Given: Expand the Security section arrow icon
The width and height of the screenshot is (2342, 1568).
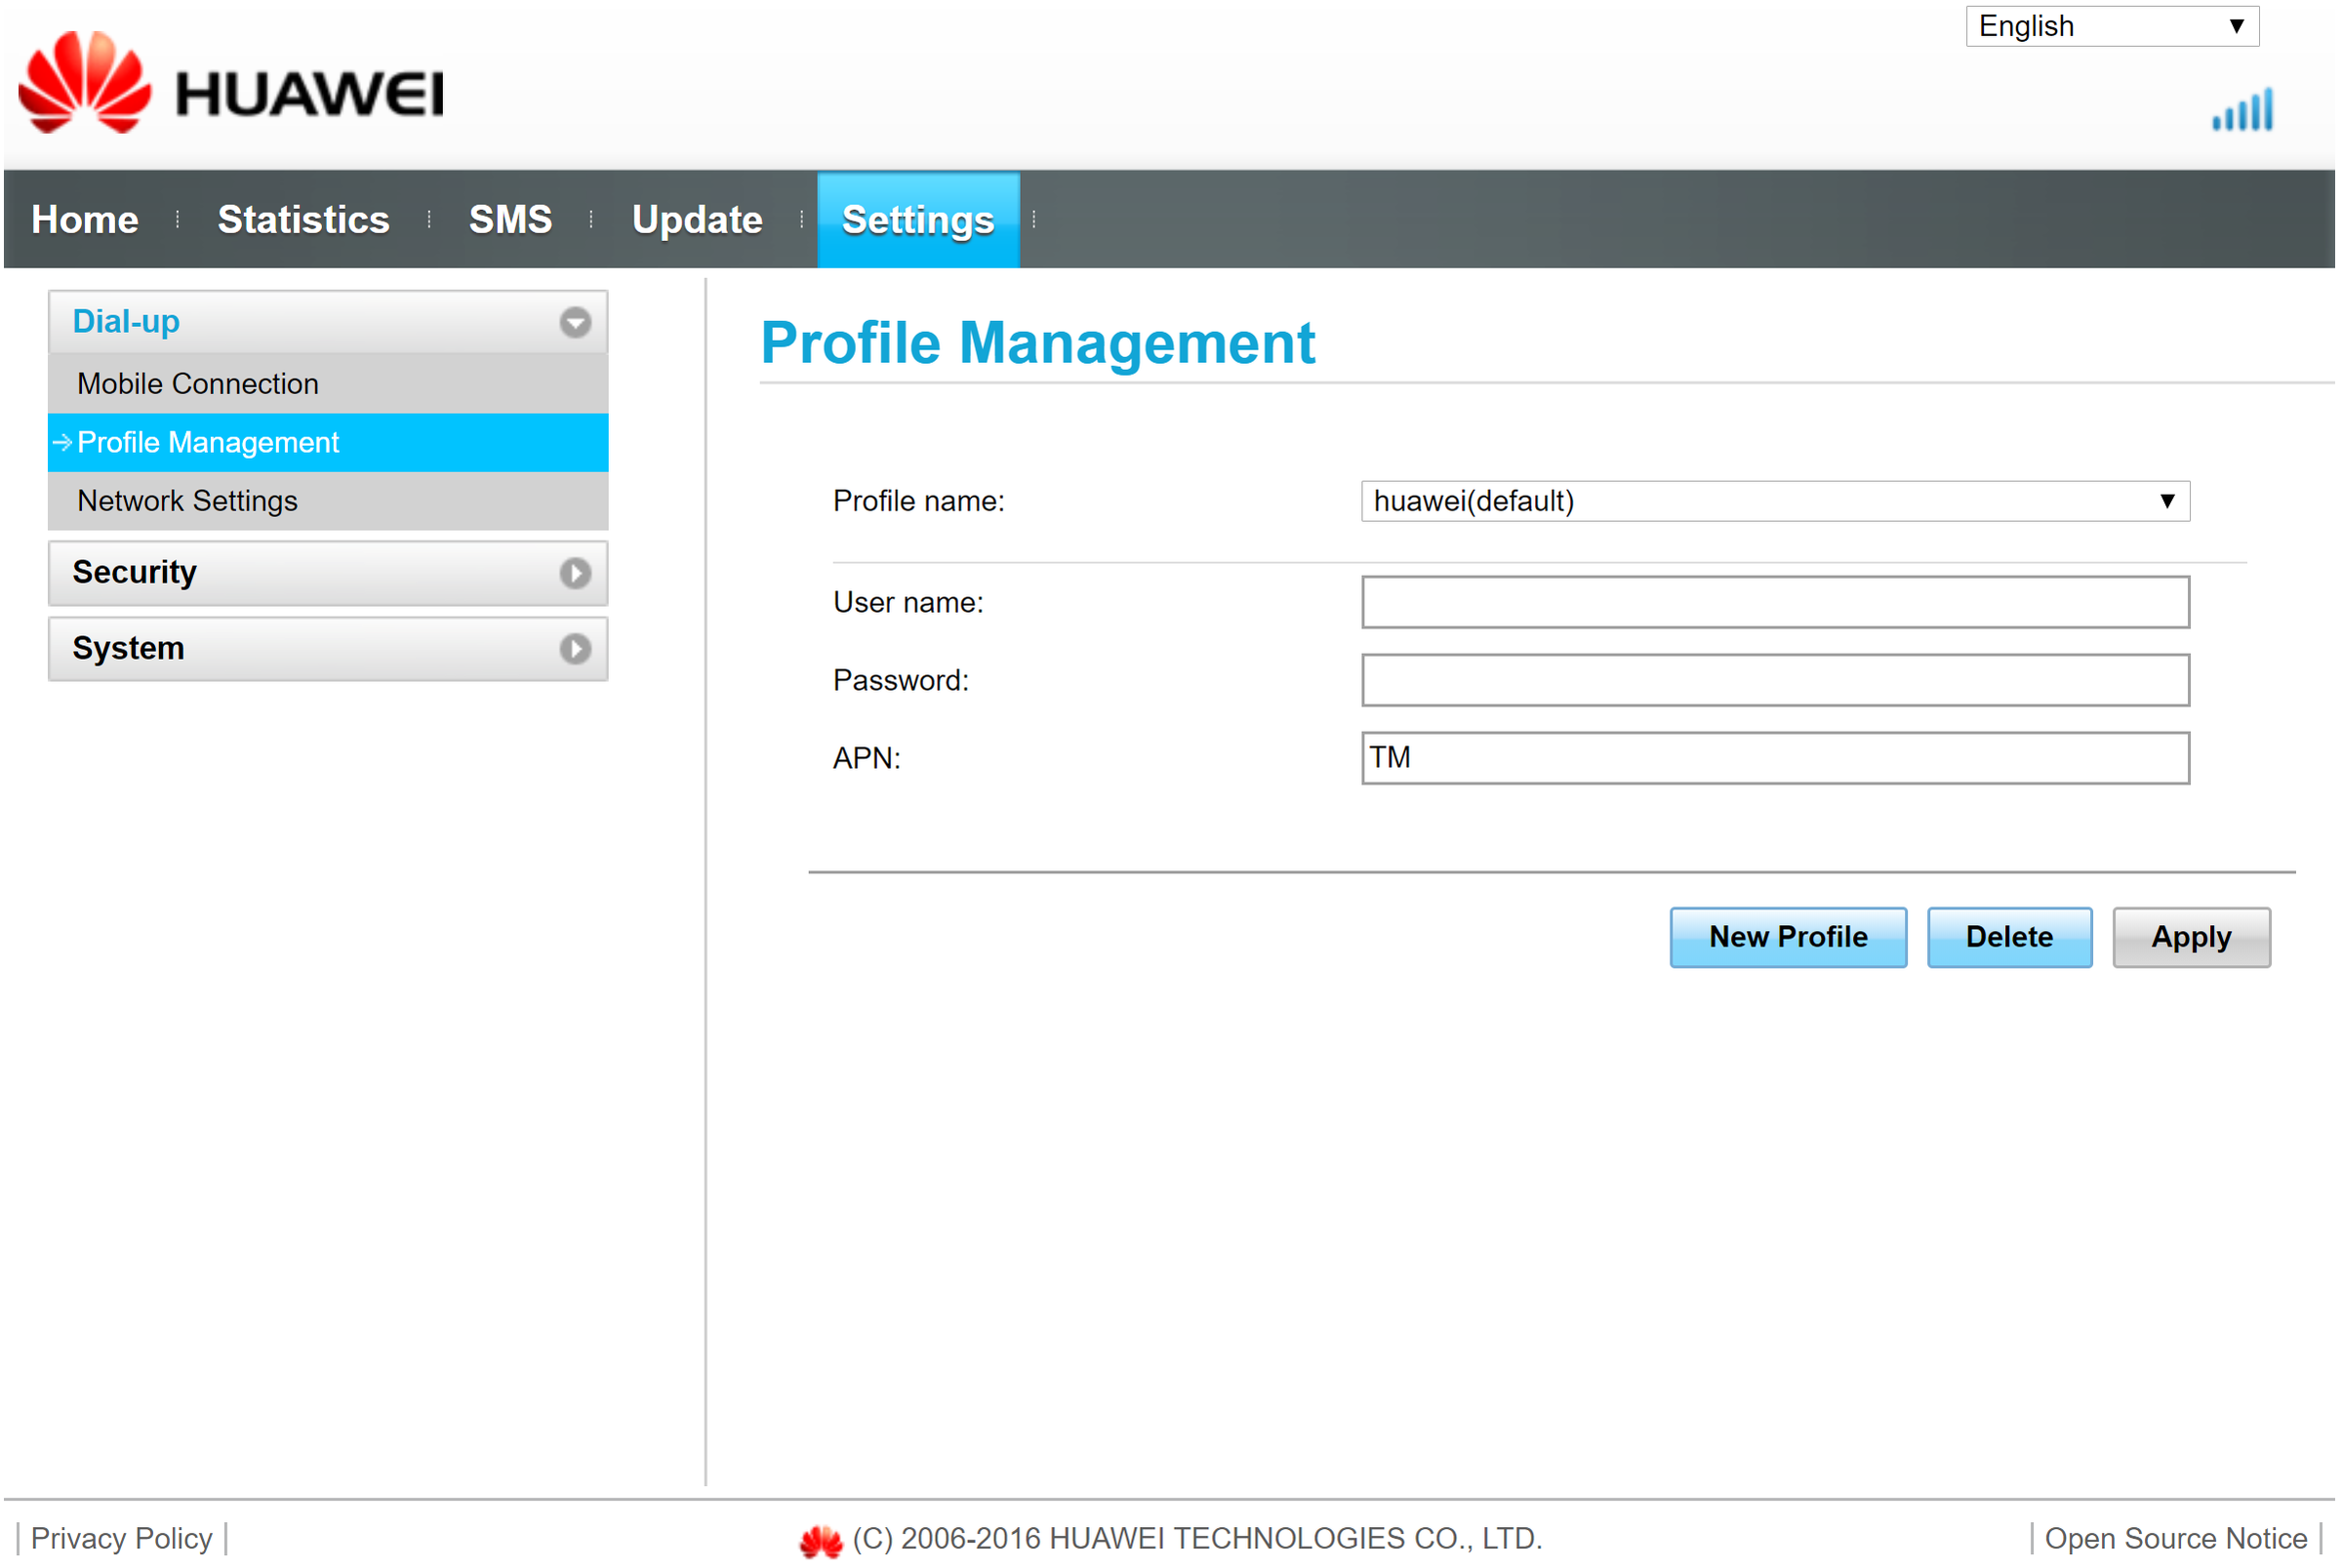Looking at the screenshot, I should (575, 573).
